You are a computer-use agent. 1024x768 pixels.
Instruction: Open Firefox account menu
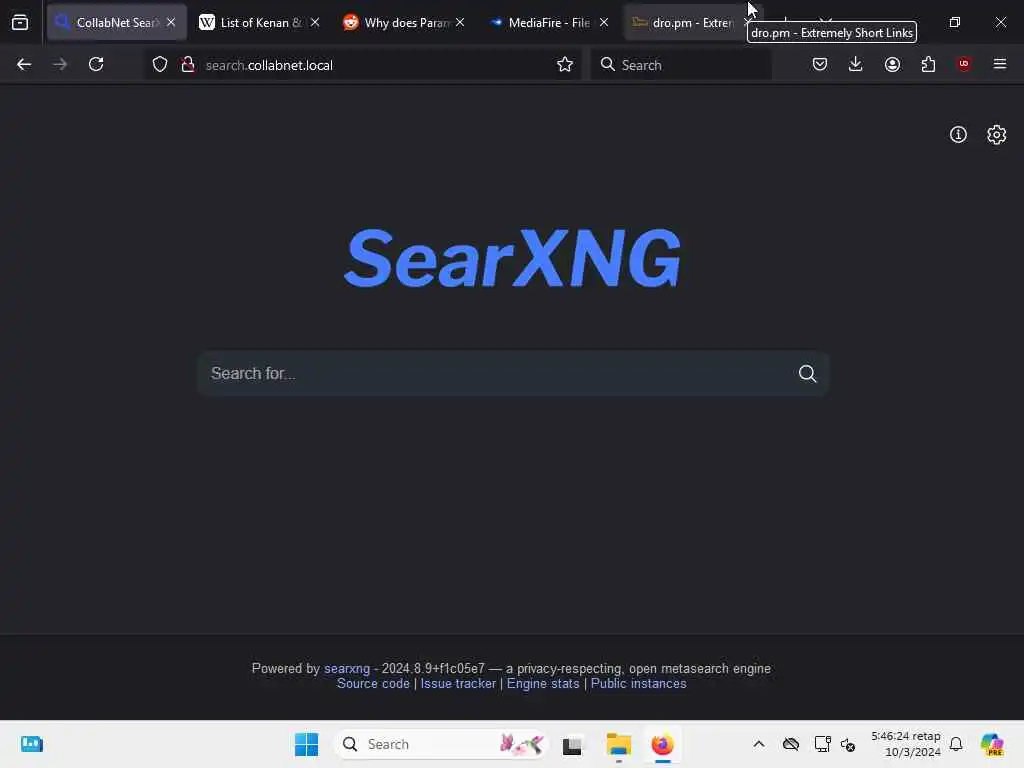[892, 64]
